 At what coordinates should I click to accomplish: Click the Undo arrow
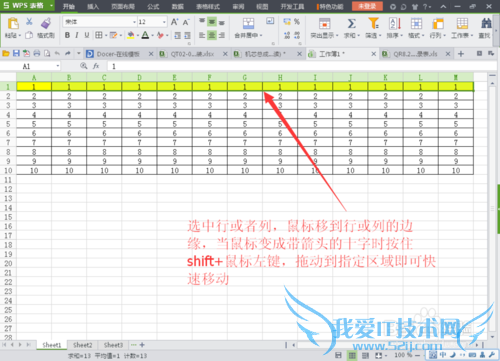[57, 53]
